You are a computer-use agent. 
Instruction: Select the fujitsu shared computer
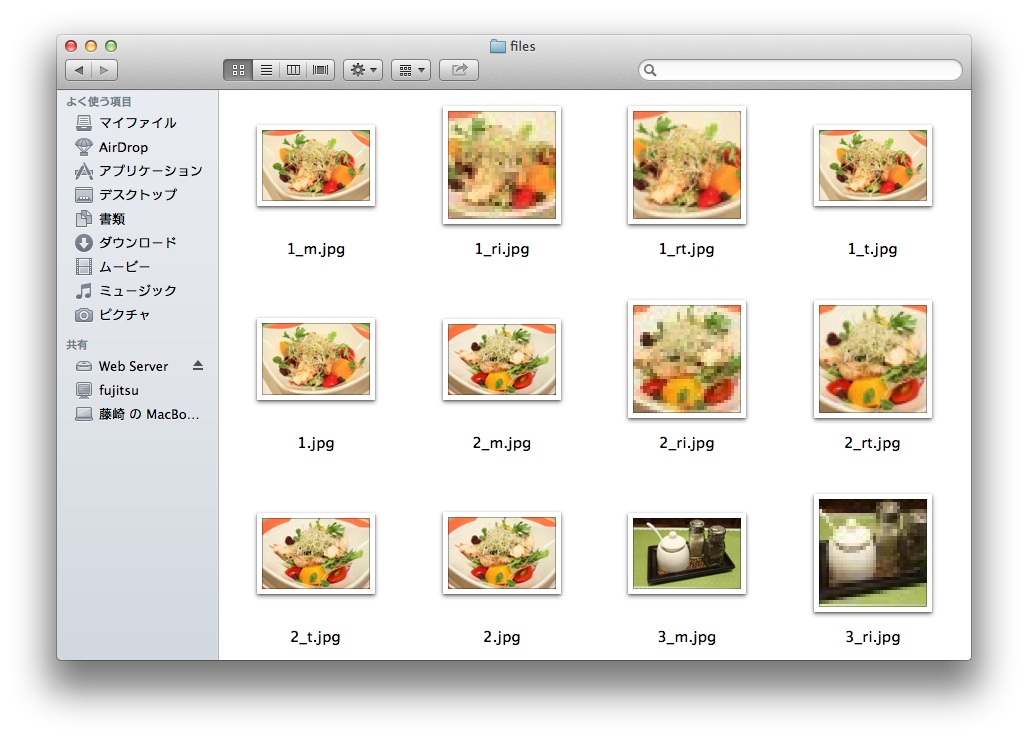pyautogui.click(x=120, y=390)
